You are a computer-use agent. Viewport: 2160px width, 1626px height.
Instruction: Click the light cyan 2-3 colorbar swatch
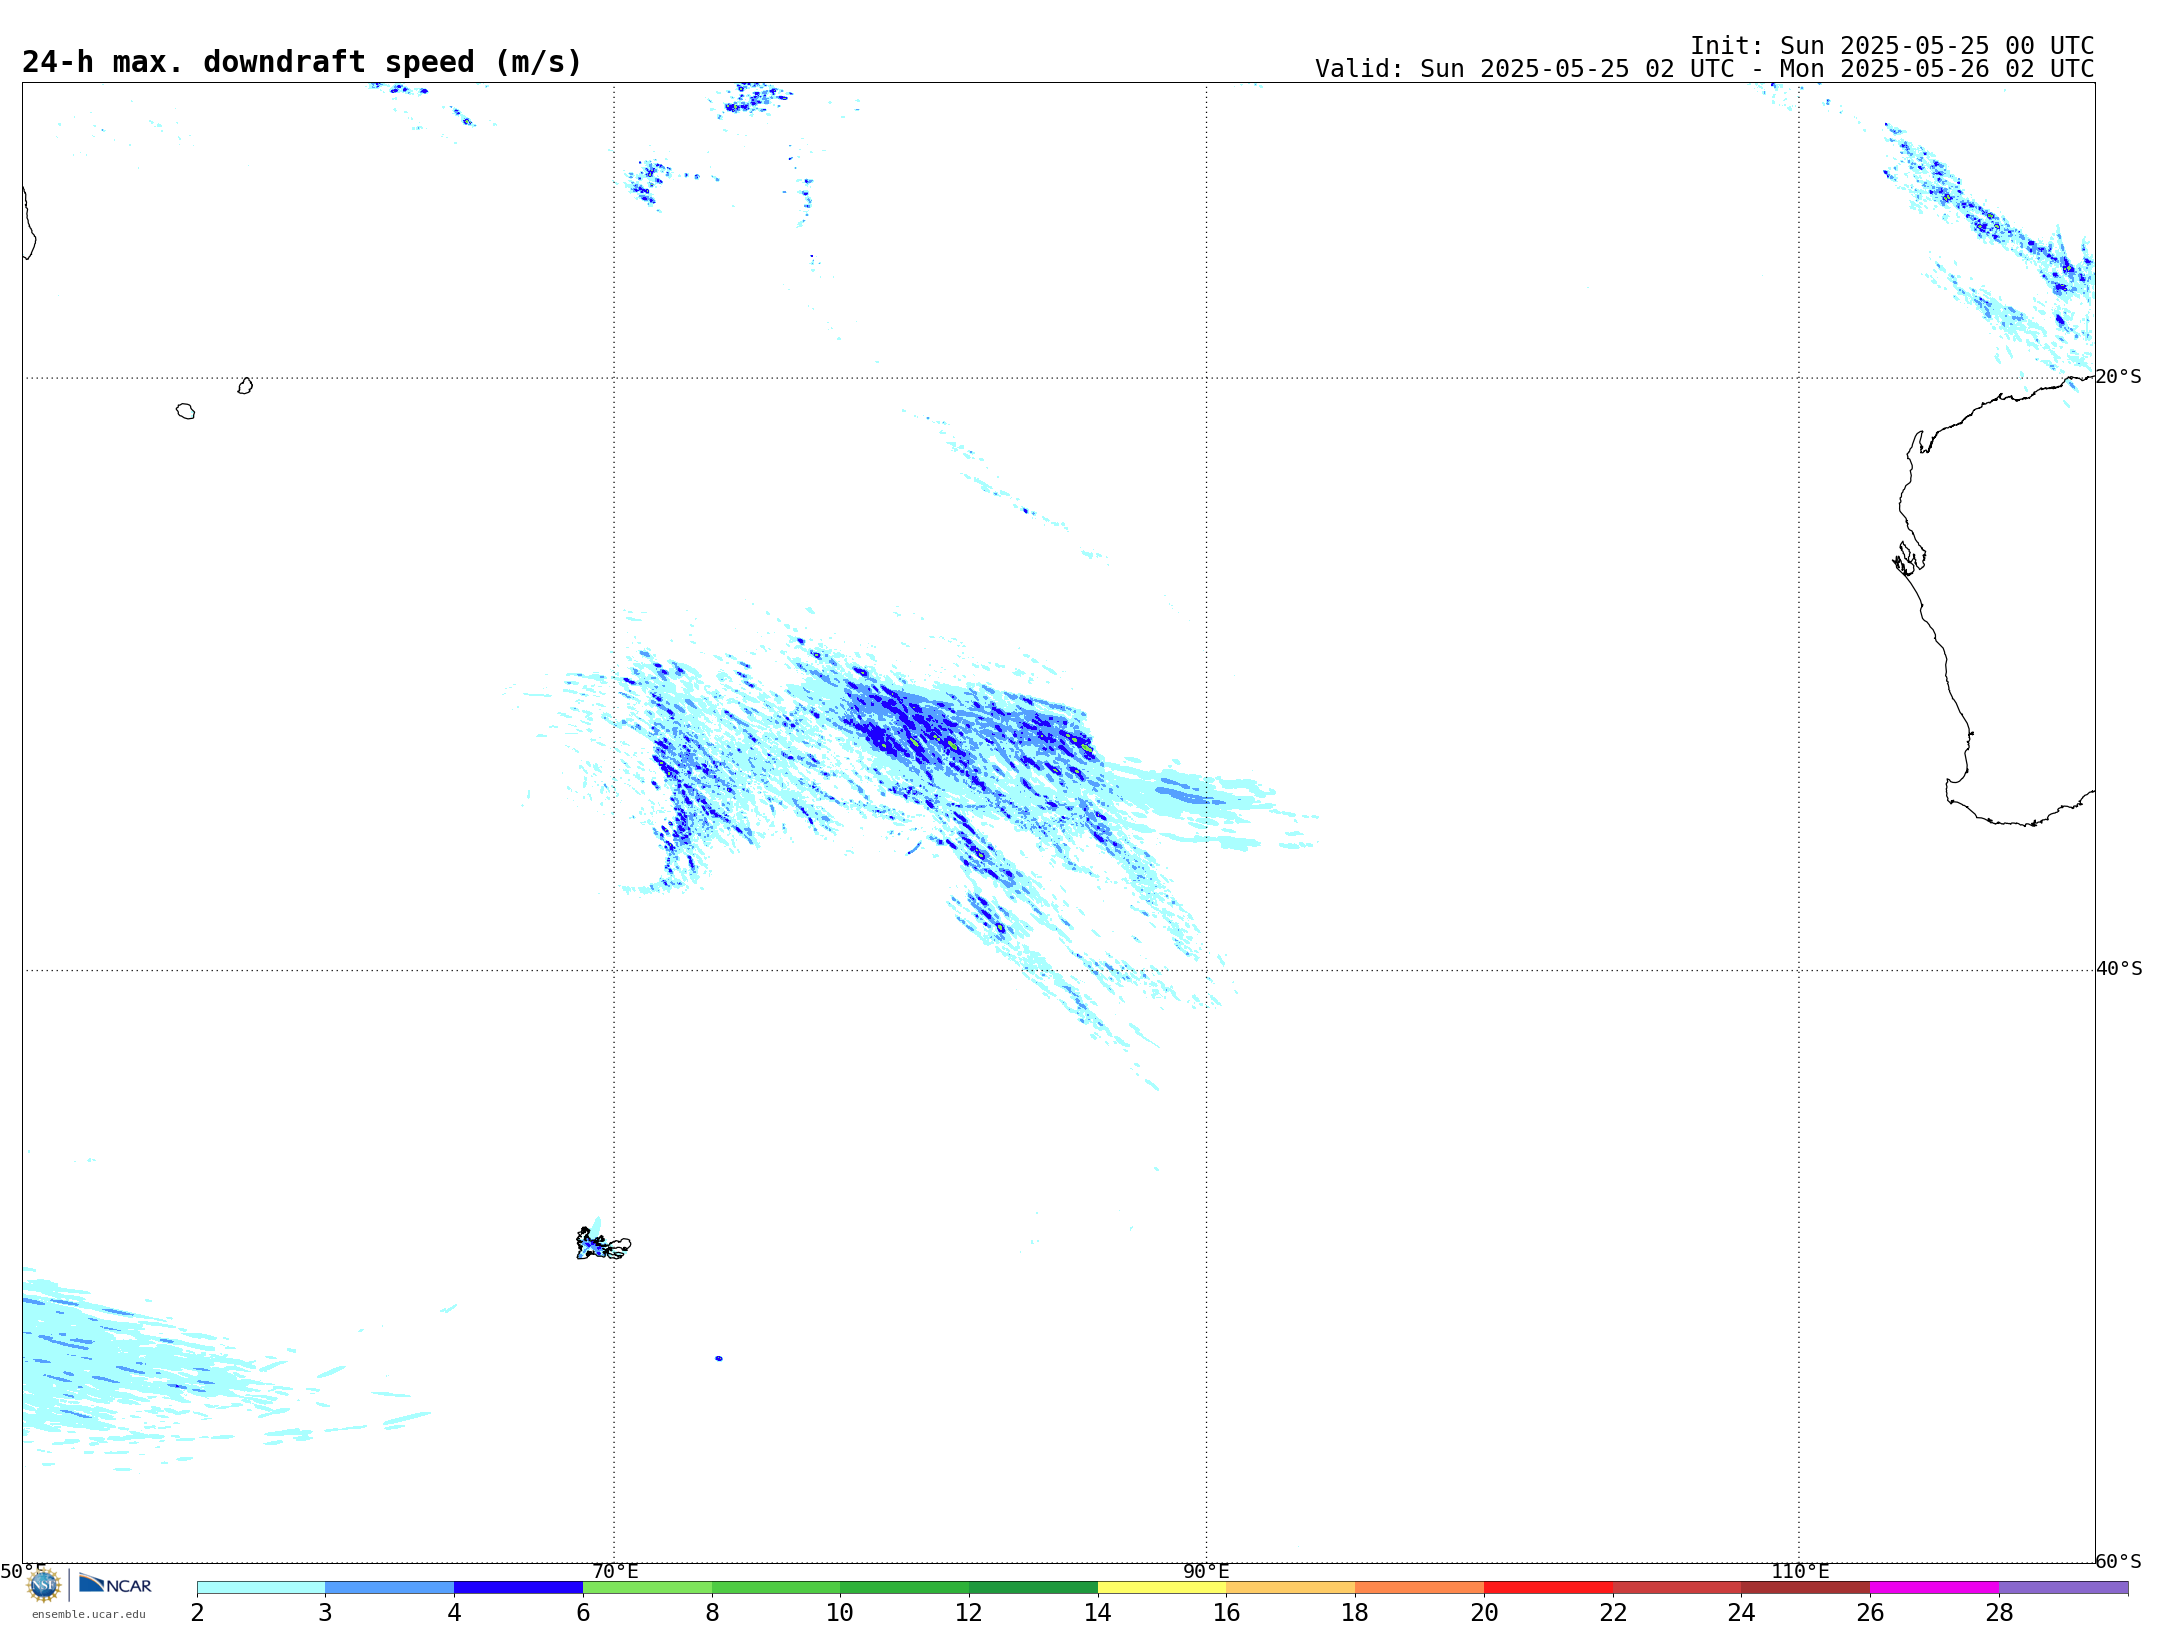[261, 1587]
